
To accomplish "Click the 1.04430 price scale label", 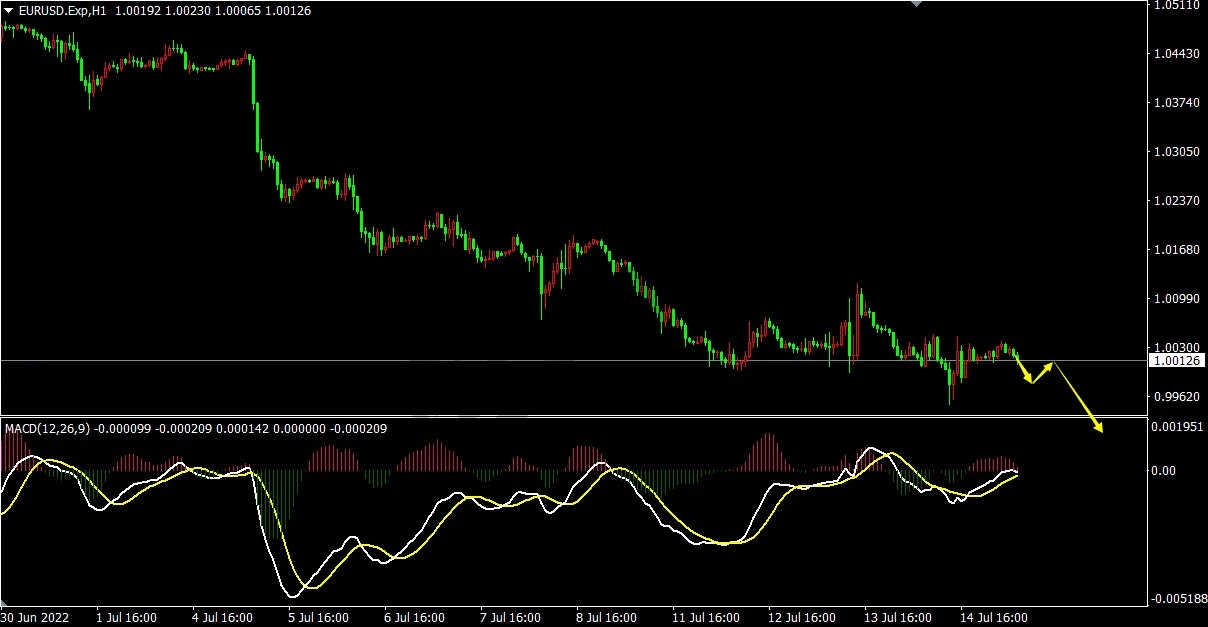I will 1177,54.
